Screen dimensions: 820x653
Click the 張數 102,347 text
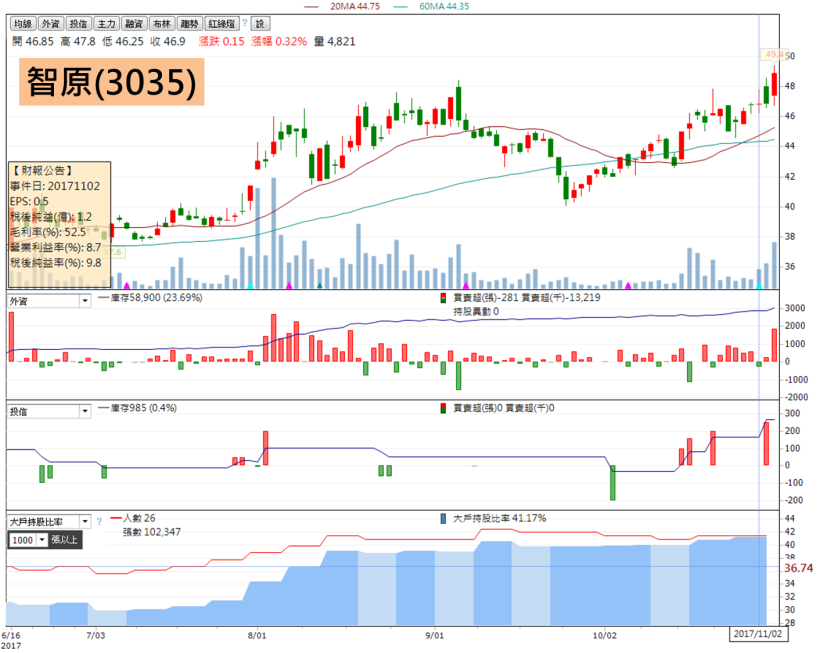click(x=152, y=532)
